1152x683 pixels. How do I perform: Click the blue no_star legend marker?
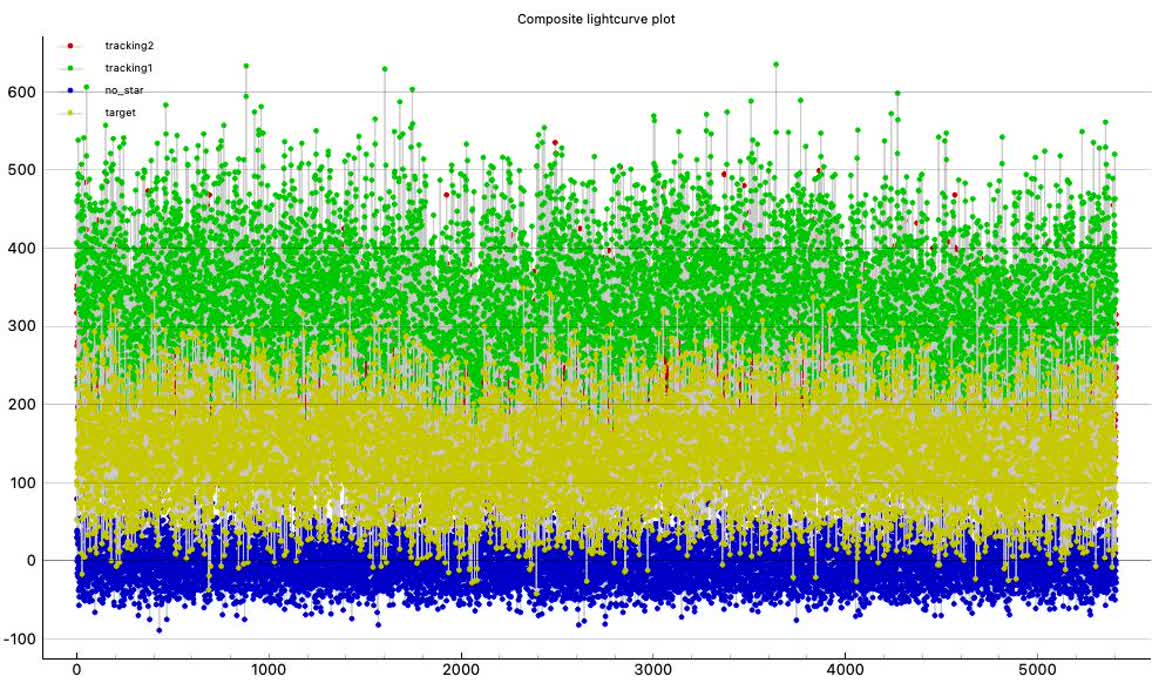tap(69, 90)
